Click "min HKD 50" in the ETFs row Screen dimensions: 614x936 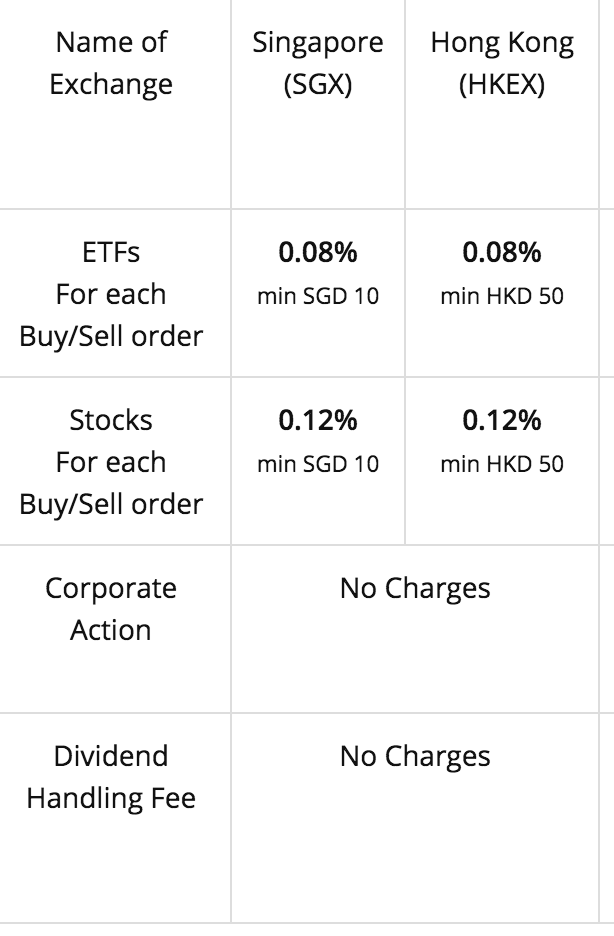click(x=502, y=296)
